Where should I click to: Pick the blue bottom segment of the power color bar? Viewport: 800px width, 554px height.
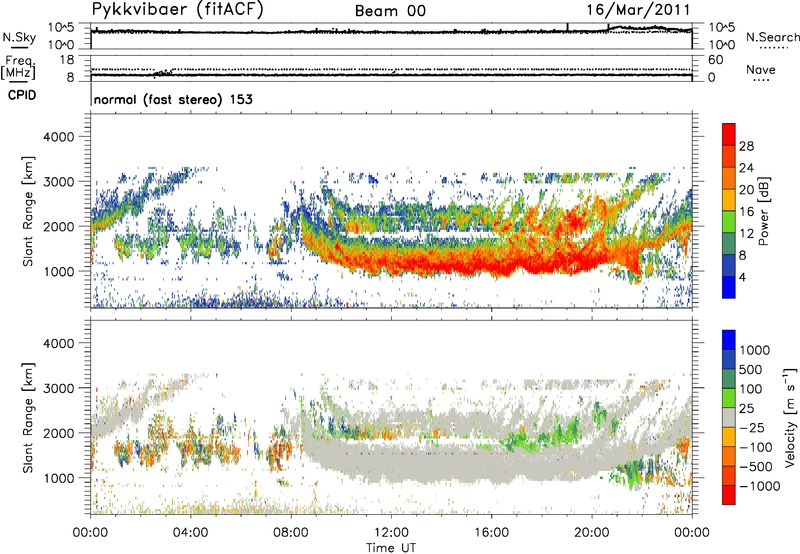(729, 288)
